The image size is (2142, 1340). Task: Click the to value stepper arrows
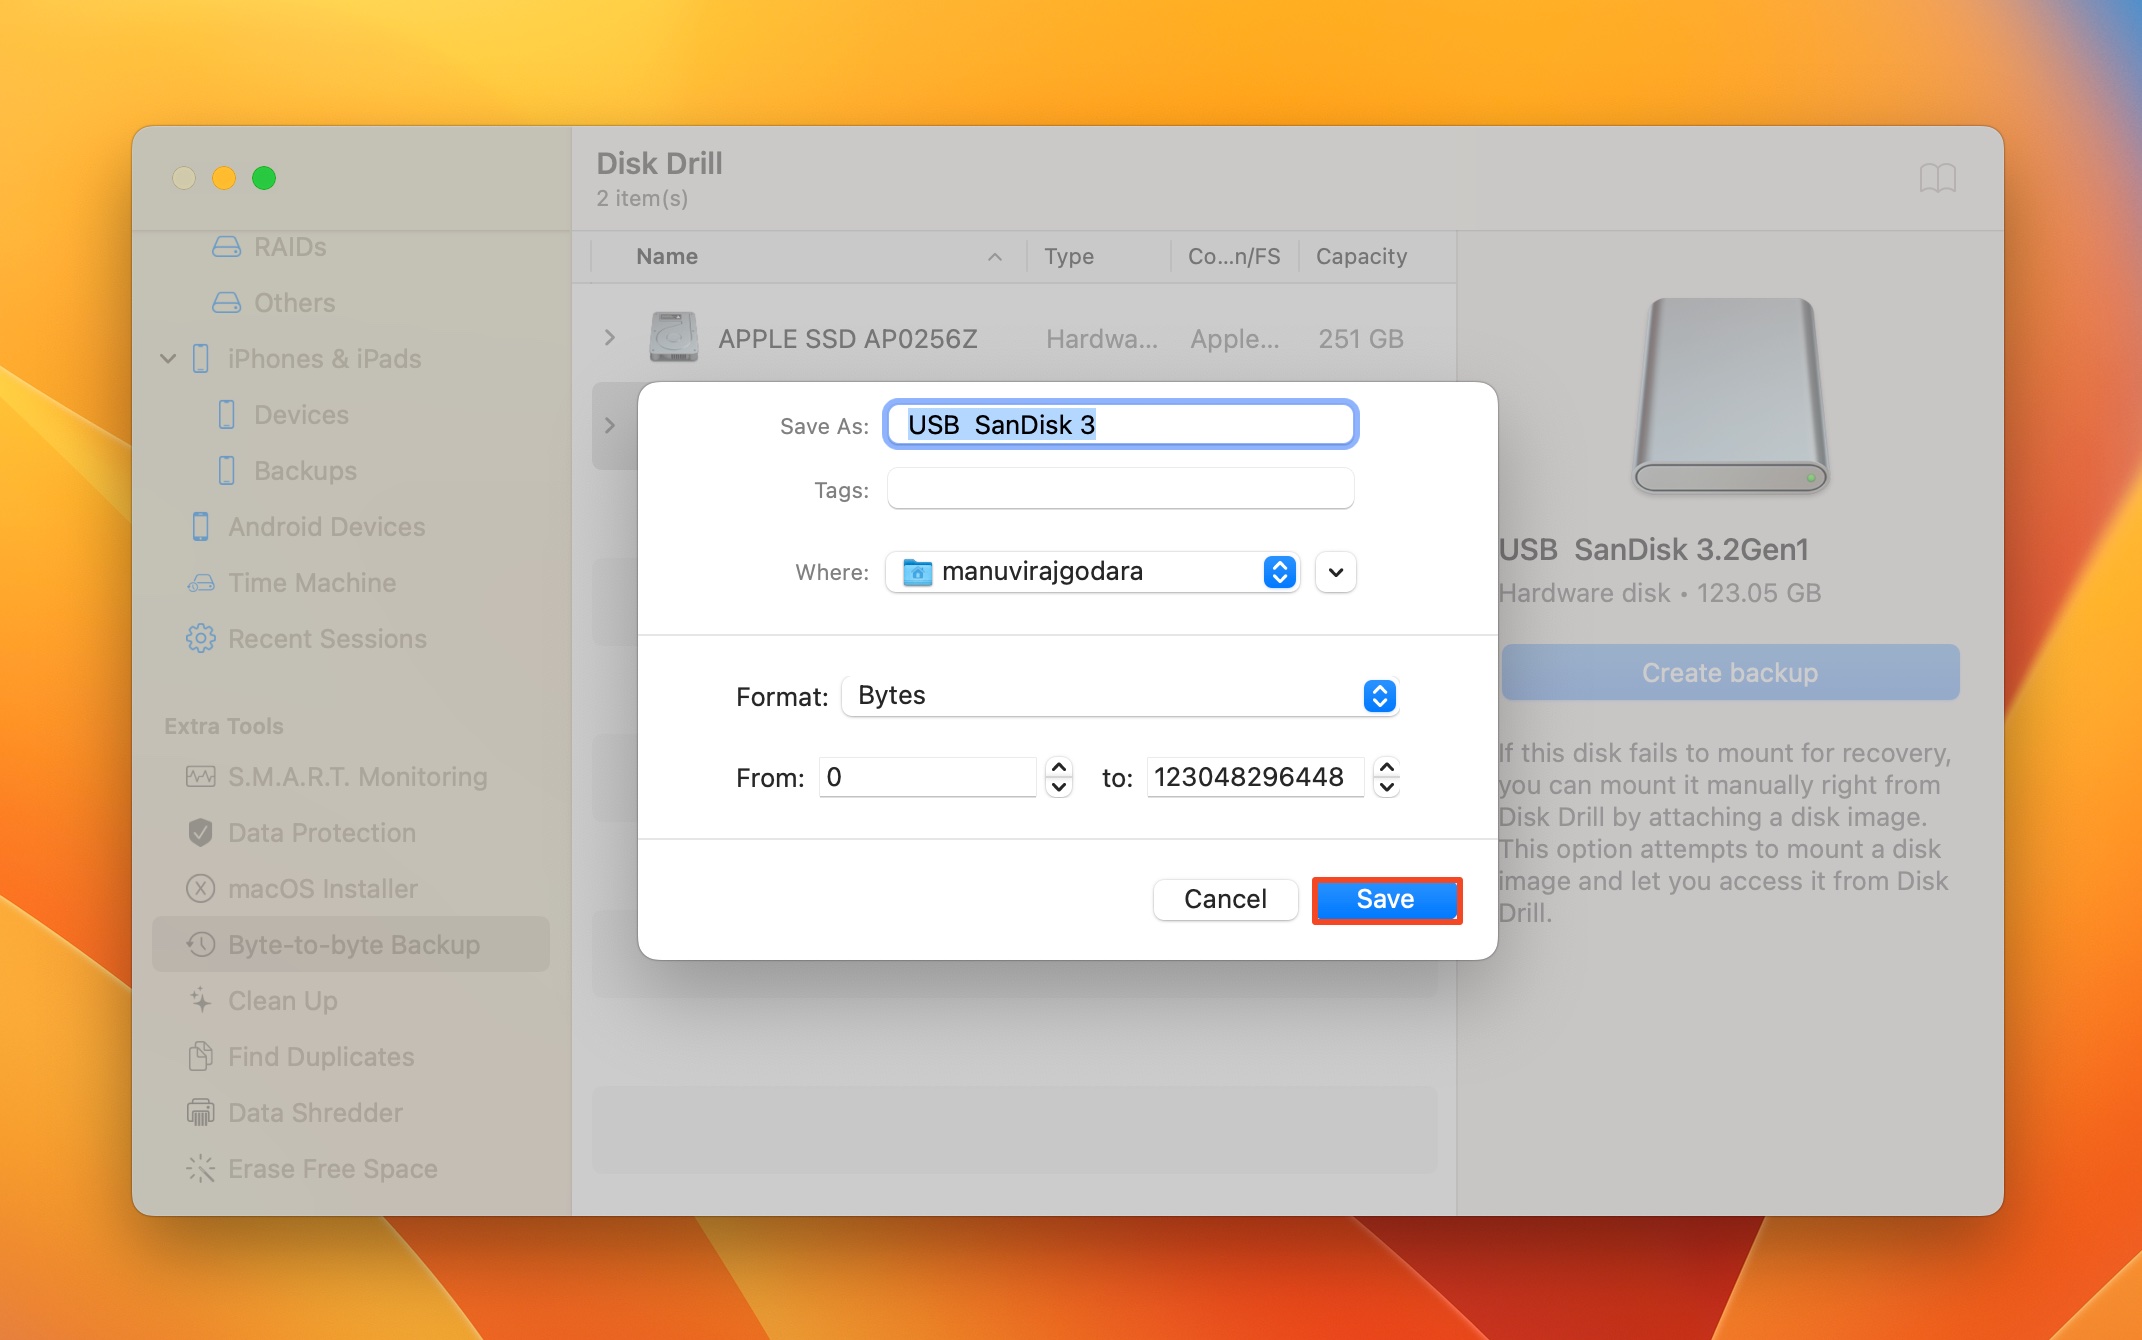(1386, 777)
